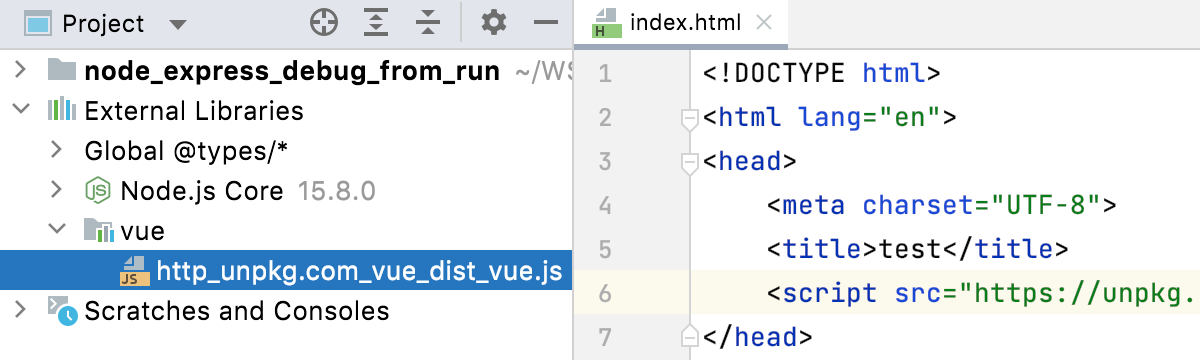Click the Project window icon in header
Screen dimensions: 1200x360
(x=38, y=22)
